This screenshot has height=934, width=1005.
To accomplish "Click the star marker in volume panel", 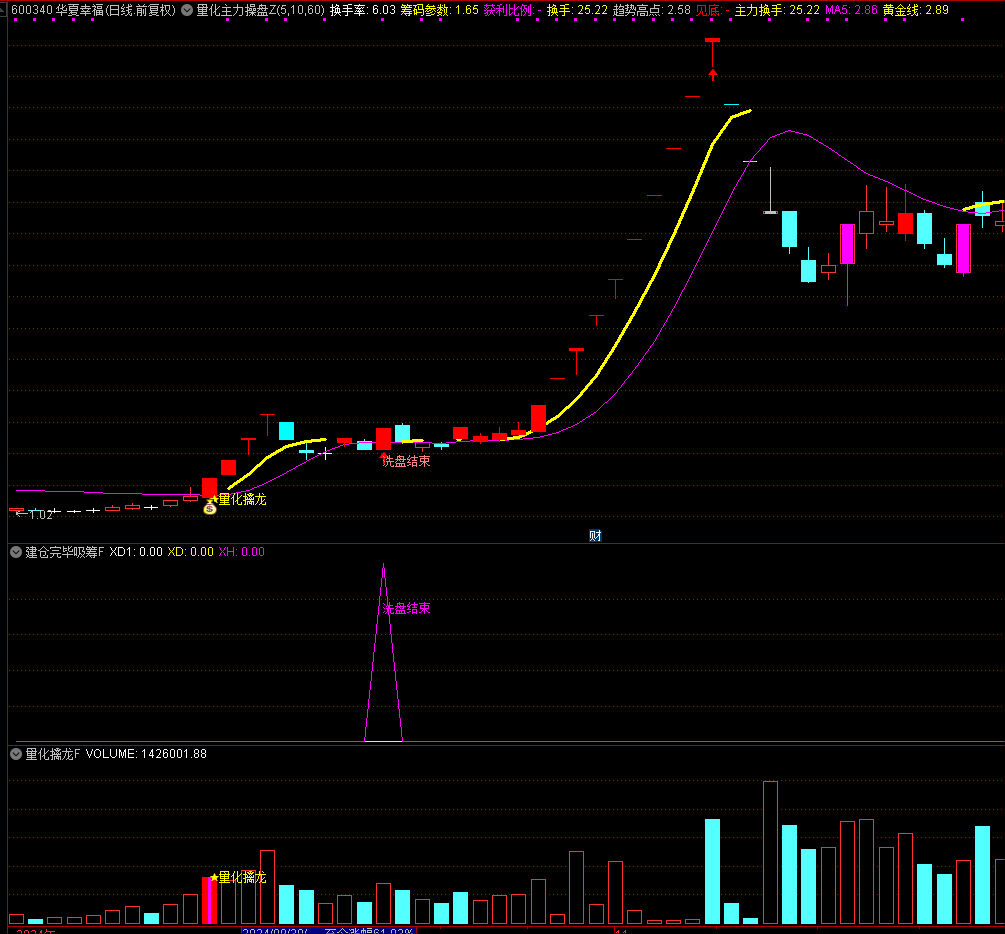I will click(213, 877).
